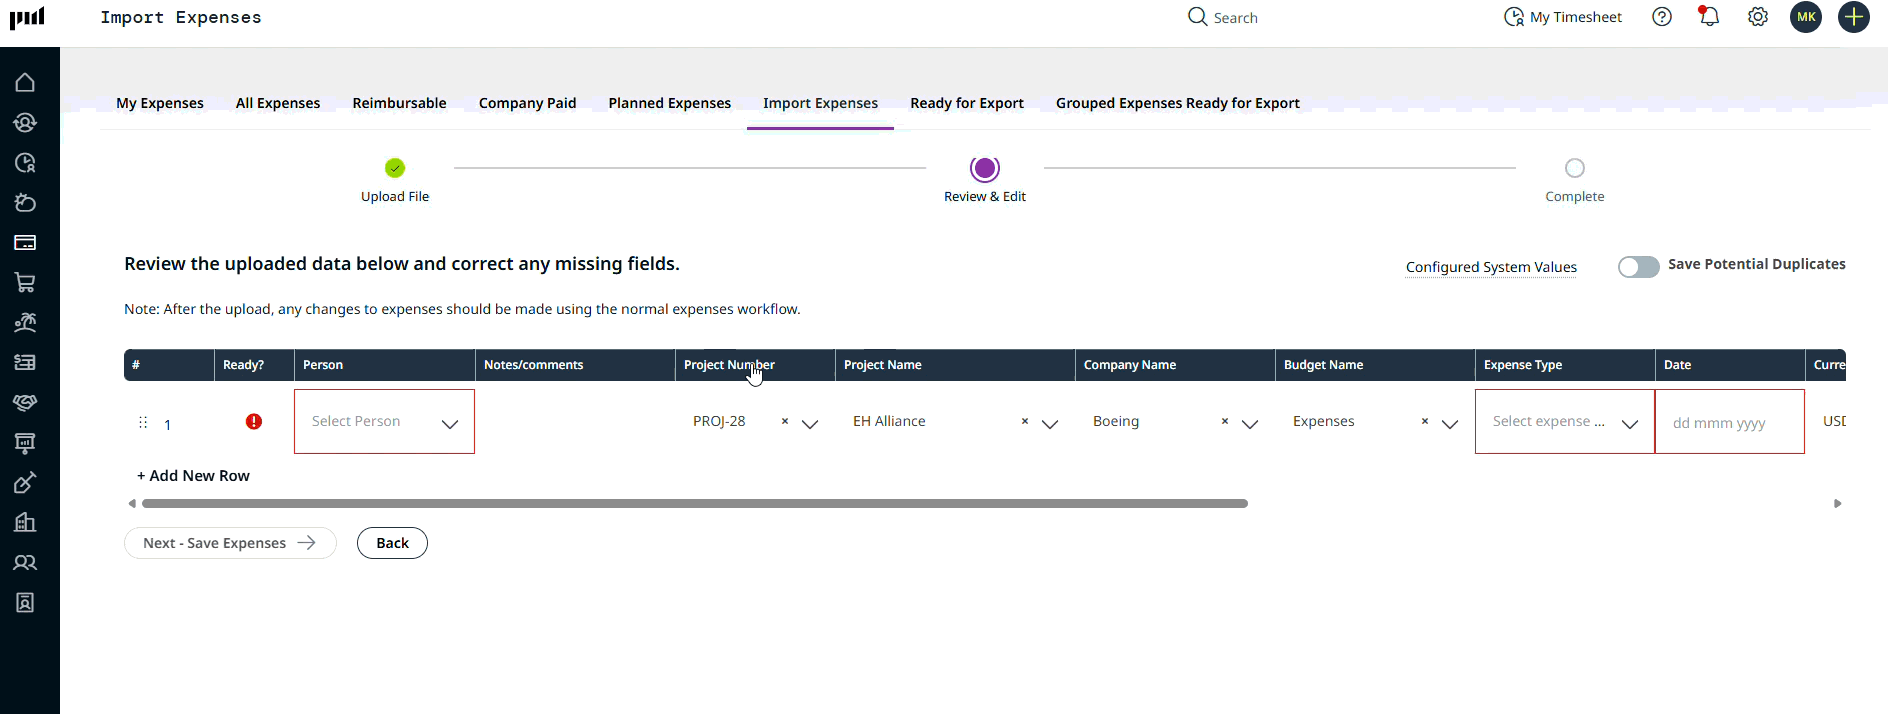Screen dimensions: 1888x714
Task: Open Grouped Expenses Ready for Export tab
Action: (1178, 103)
